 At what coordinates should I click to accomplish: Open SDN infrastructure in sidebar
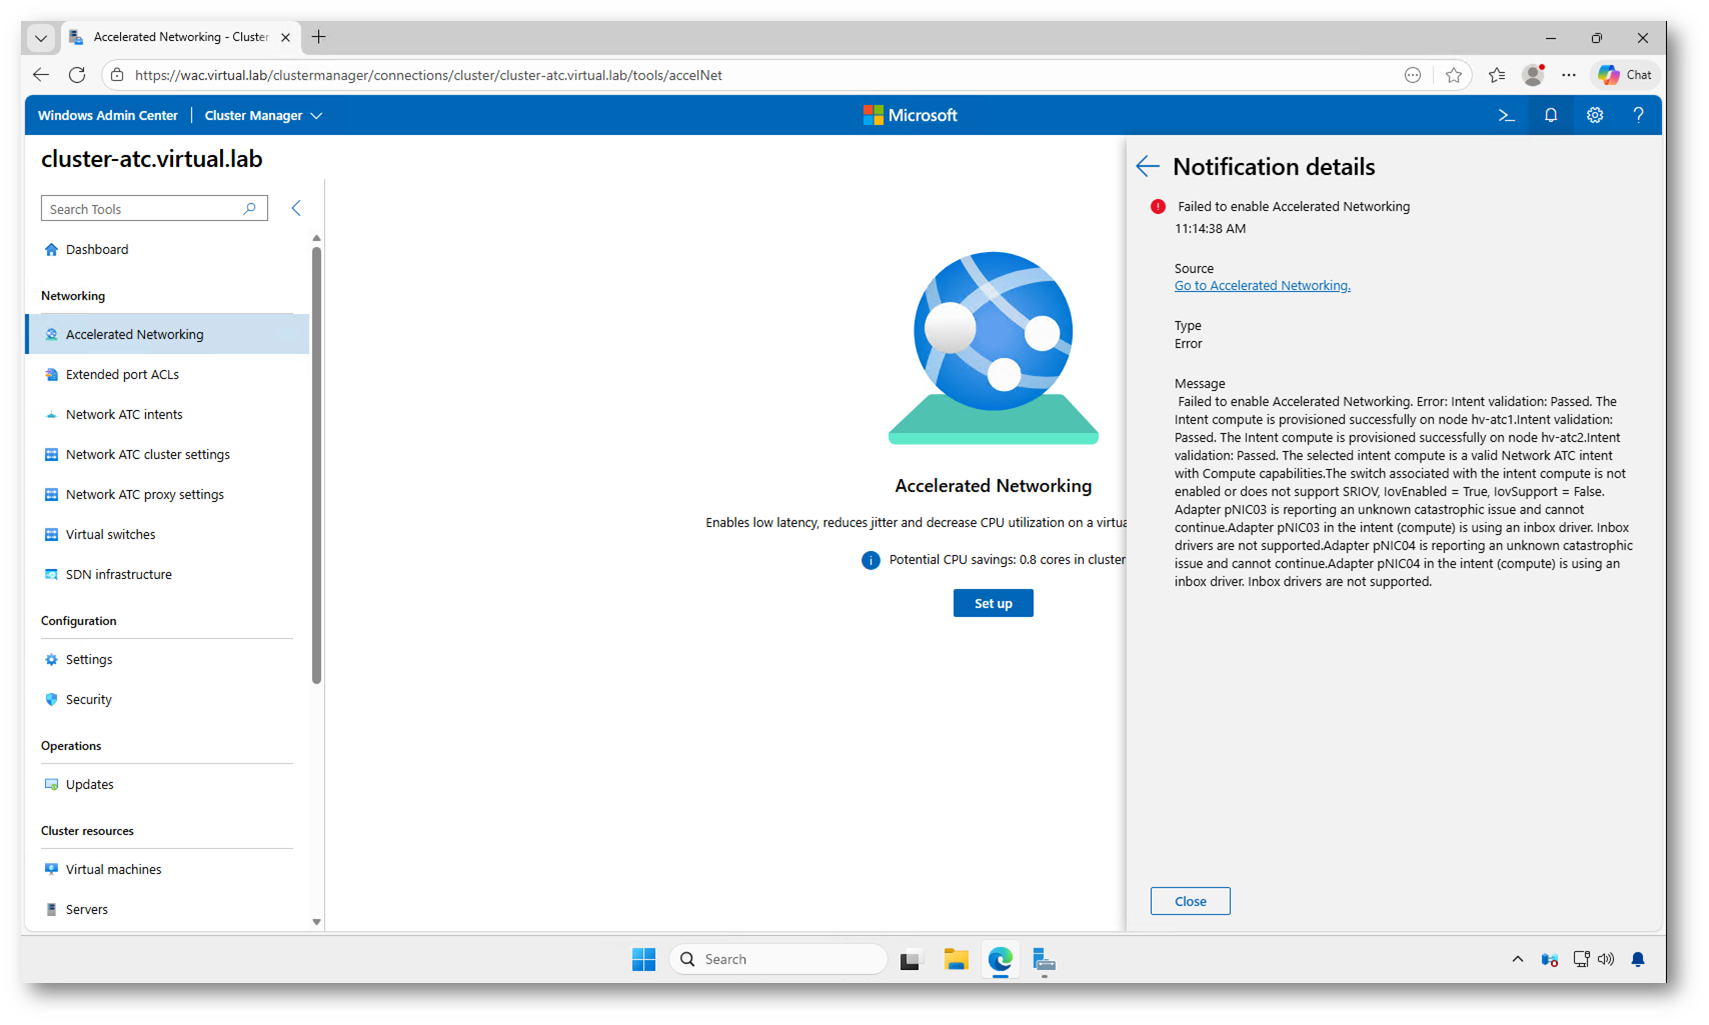[118, 575]
